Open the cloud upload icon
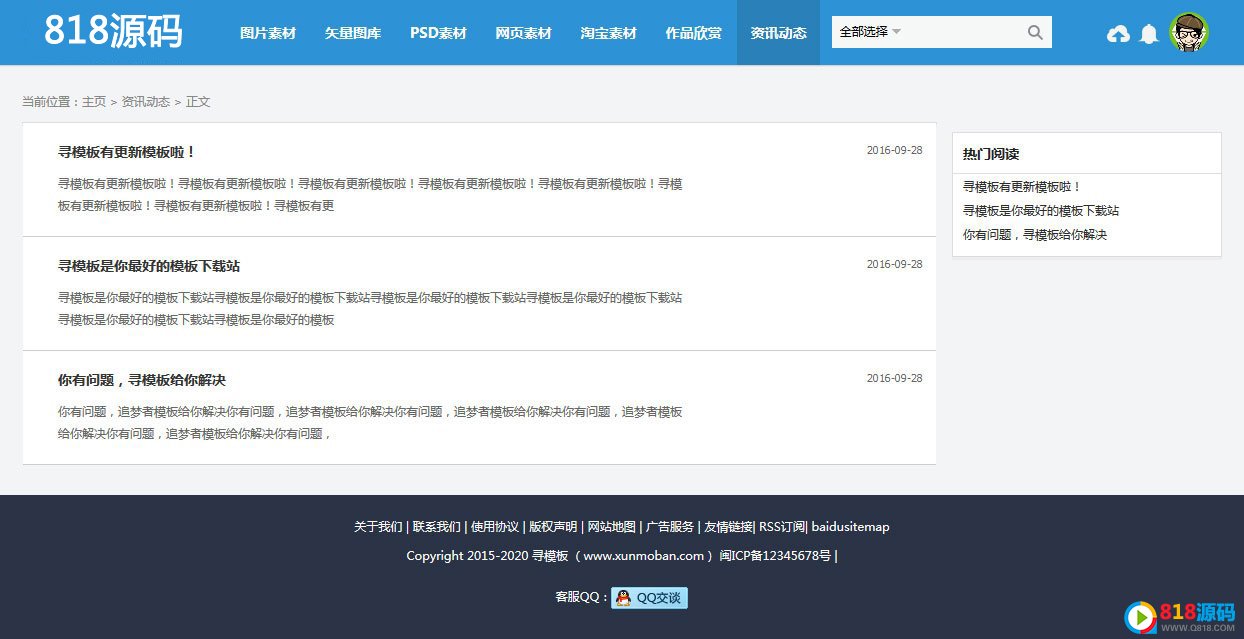Viewport: 1244px width, 639px height. tap(1118, 34)
